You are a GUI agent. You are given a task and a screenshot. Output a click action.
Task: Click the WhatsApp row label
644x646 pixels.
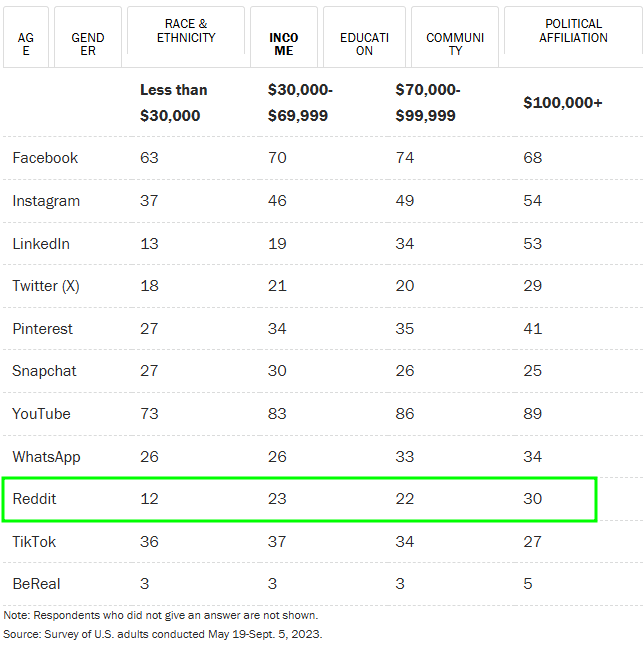[46, 457]
